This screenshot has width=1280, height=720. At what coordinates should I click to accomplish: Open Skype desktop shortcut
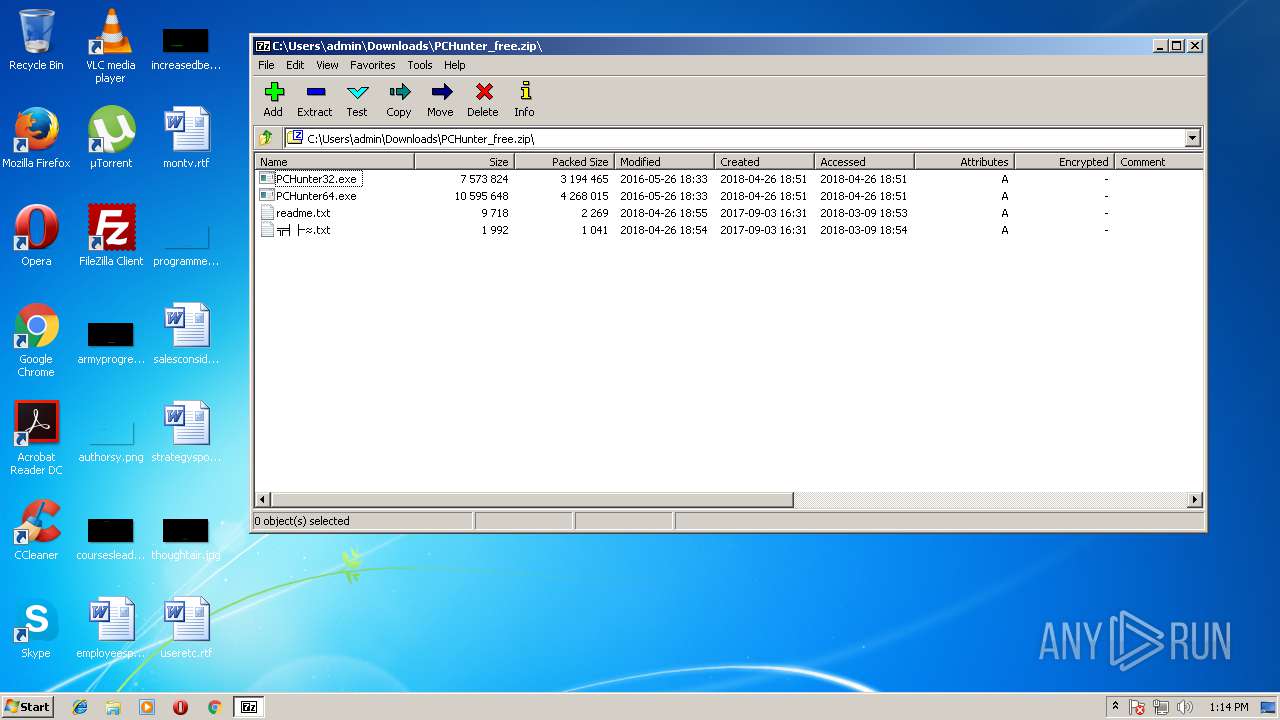[x=36, y=628]
